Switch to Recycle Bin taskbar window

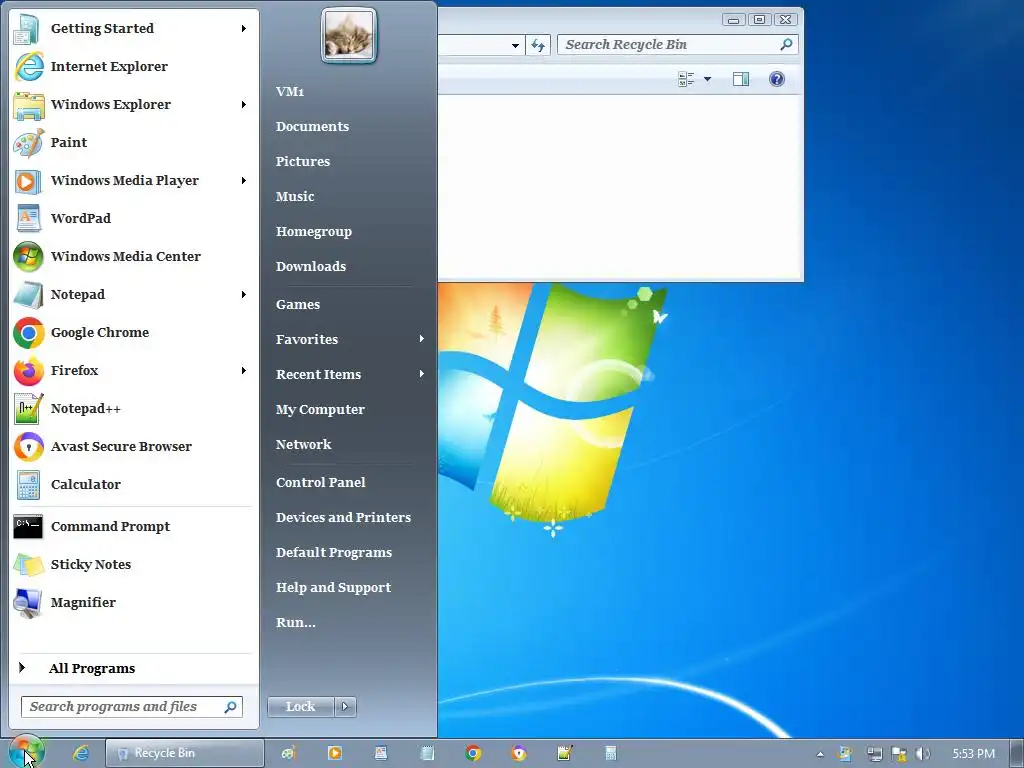[185, 753]
